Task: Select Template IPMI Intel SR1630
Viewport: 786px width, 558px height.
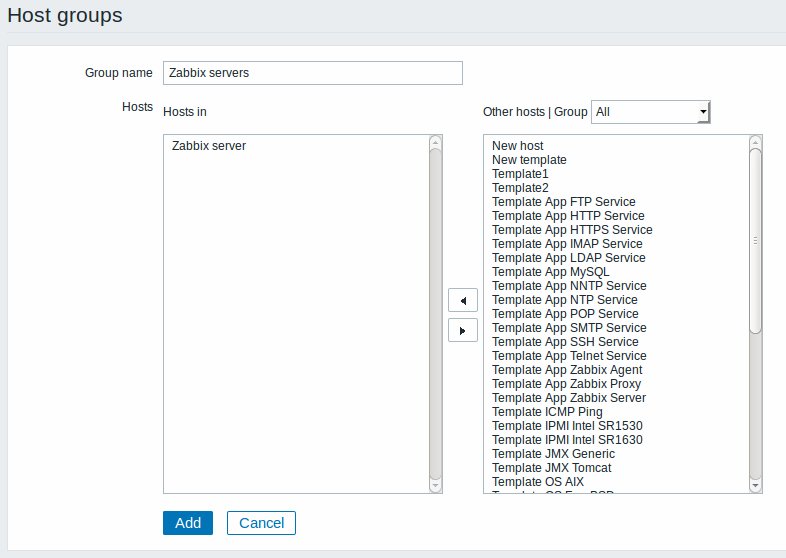Action: click(x=567, y=440)
